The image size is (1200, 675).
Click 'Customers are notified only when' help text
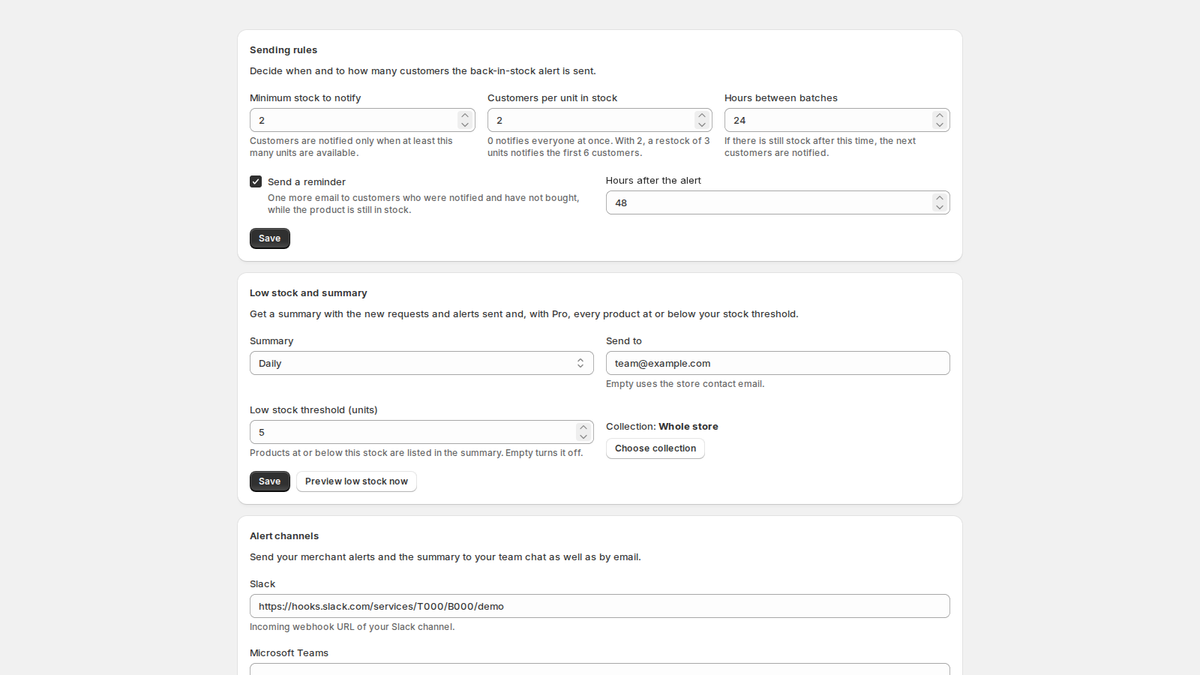pyautogui.click(x=351, y=147)
